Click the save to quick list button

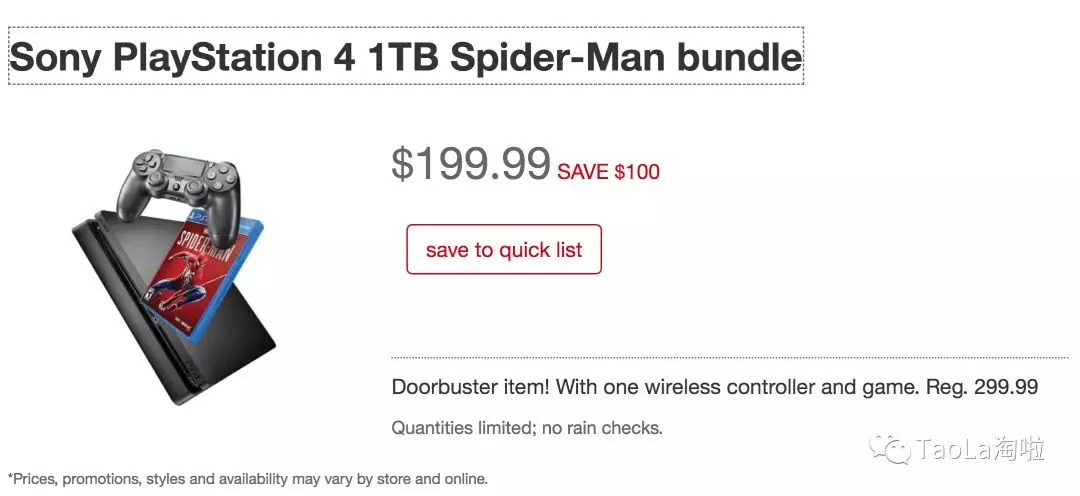pyautogui.click(x=503, y=249)
